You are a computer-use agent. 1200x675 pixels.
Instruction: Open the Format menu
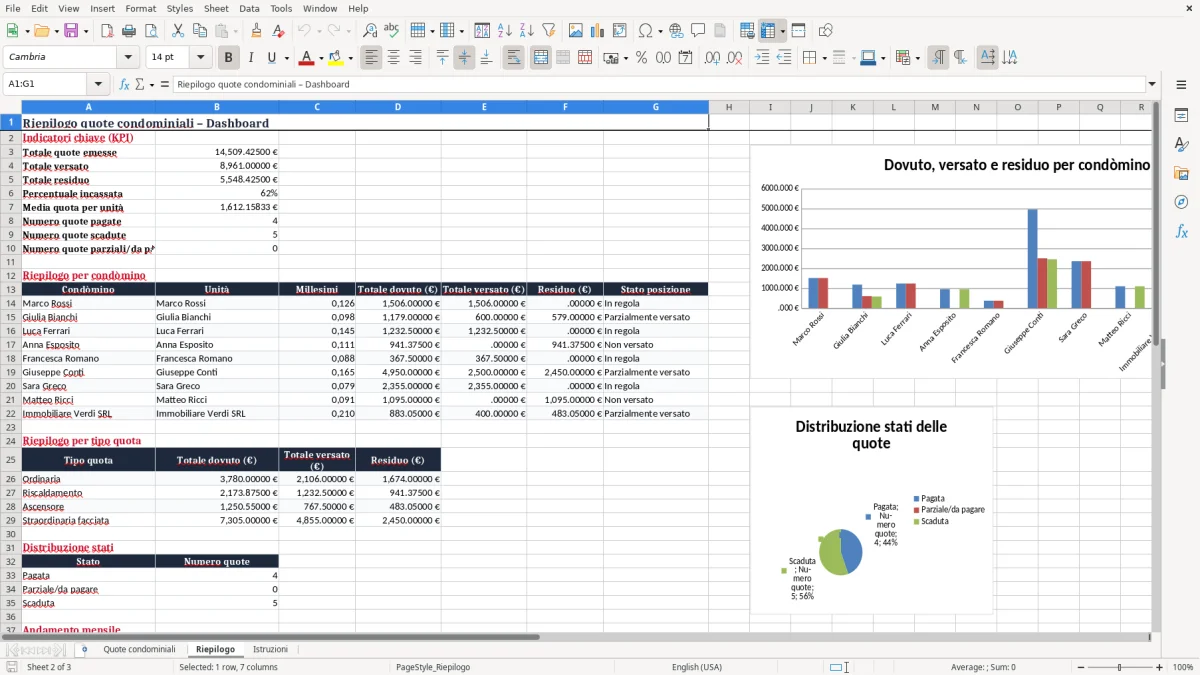[140, 8]
